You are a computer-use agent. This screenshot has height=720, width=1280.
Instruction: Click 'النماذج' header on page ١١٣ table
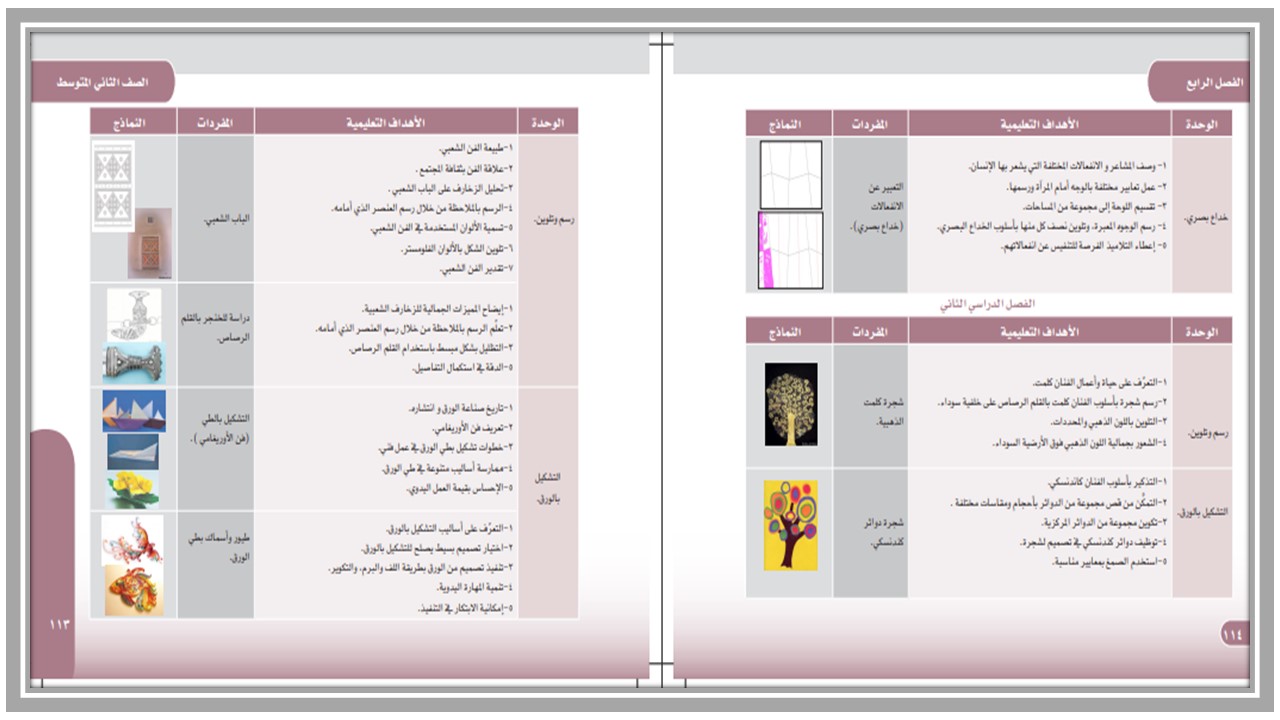133,122
